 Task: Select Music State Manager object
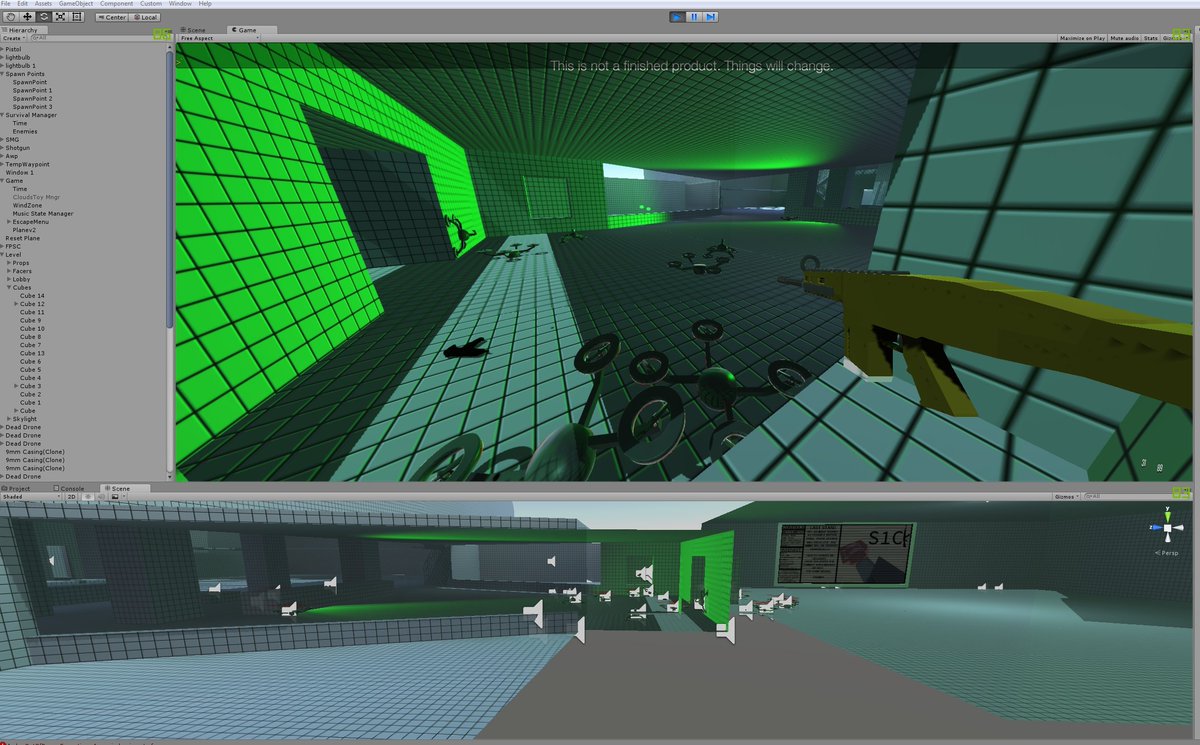(43, 213)
